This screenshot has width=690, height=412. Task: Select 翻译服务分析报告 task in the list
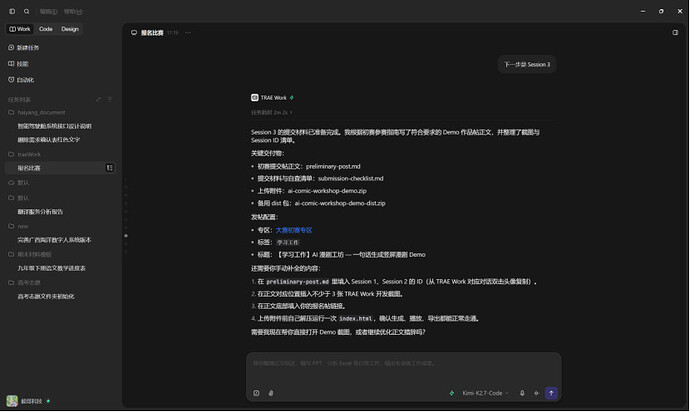pos(40,212)
